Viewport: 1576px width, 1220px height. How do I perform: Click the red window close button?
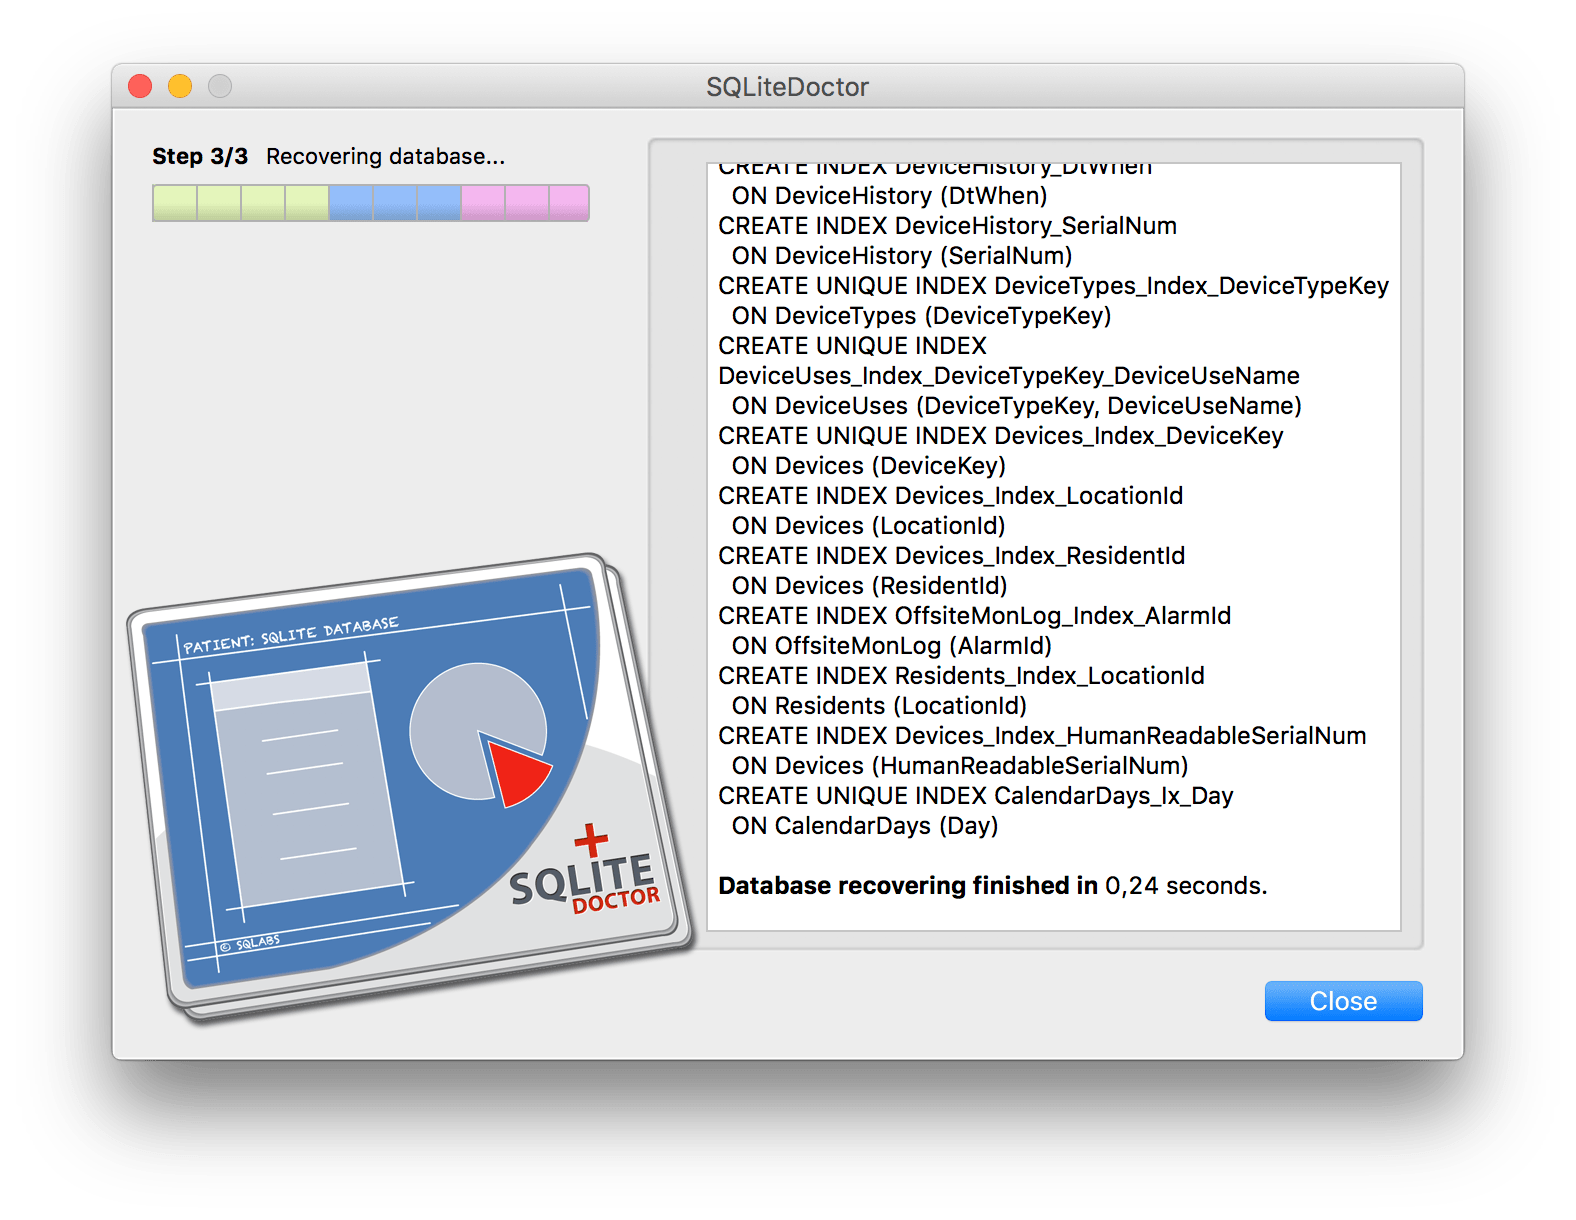[x=140, y=87]
